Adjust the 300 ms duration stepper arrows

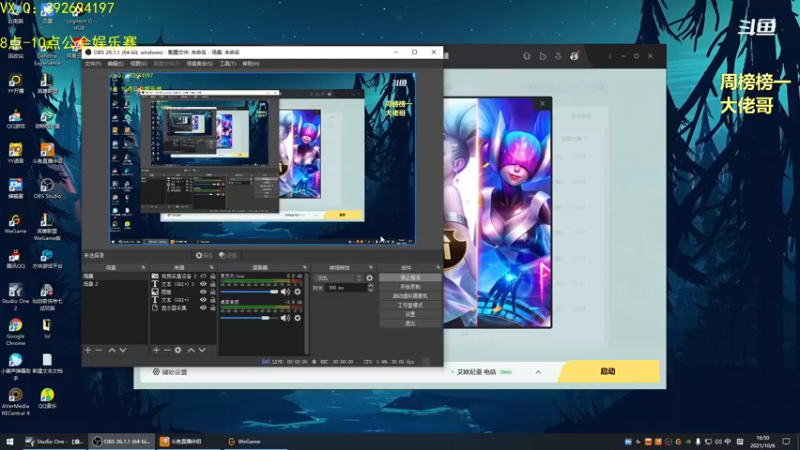(x=370, y=288)
